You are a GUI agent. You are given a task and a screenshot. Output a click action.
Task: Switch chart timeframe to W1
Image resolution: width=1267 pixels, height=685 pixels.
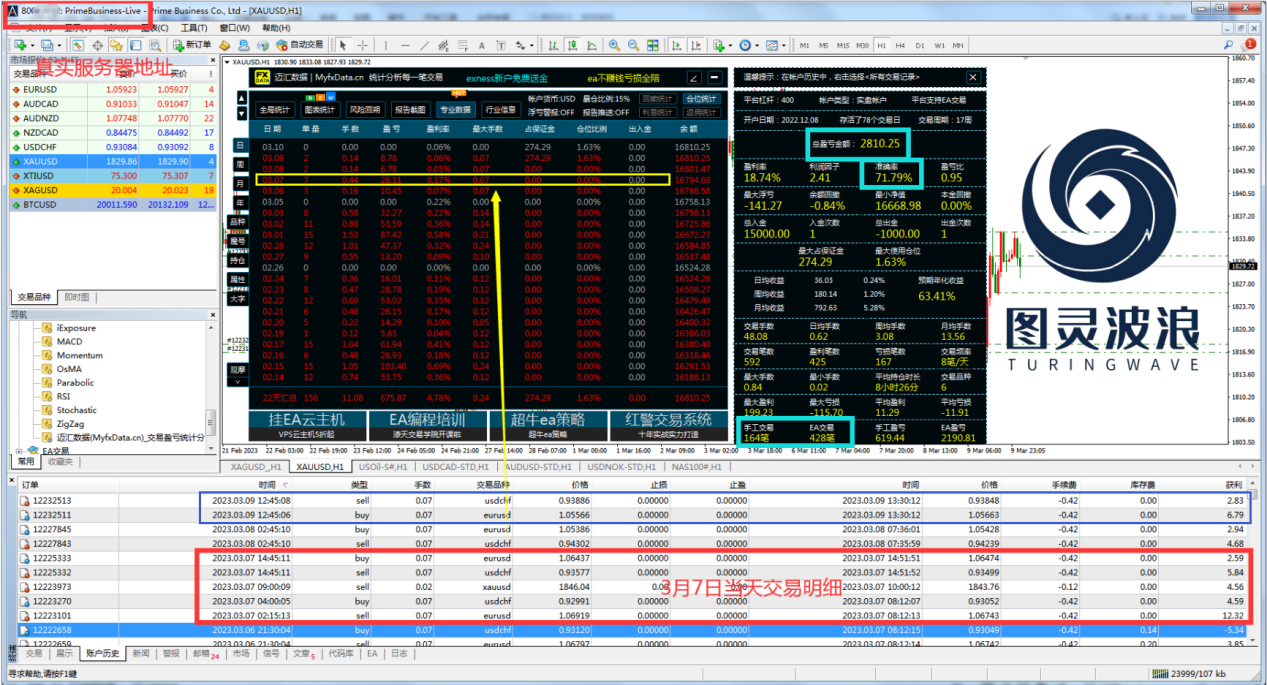coord(940,45)
